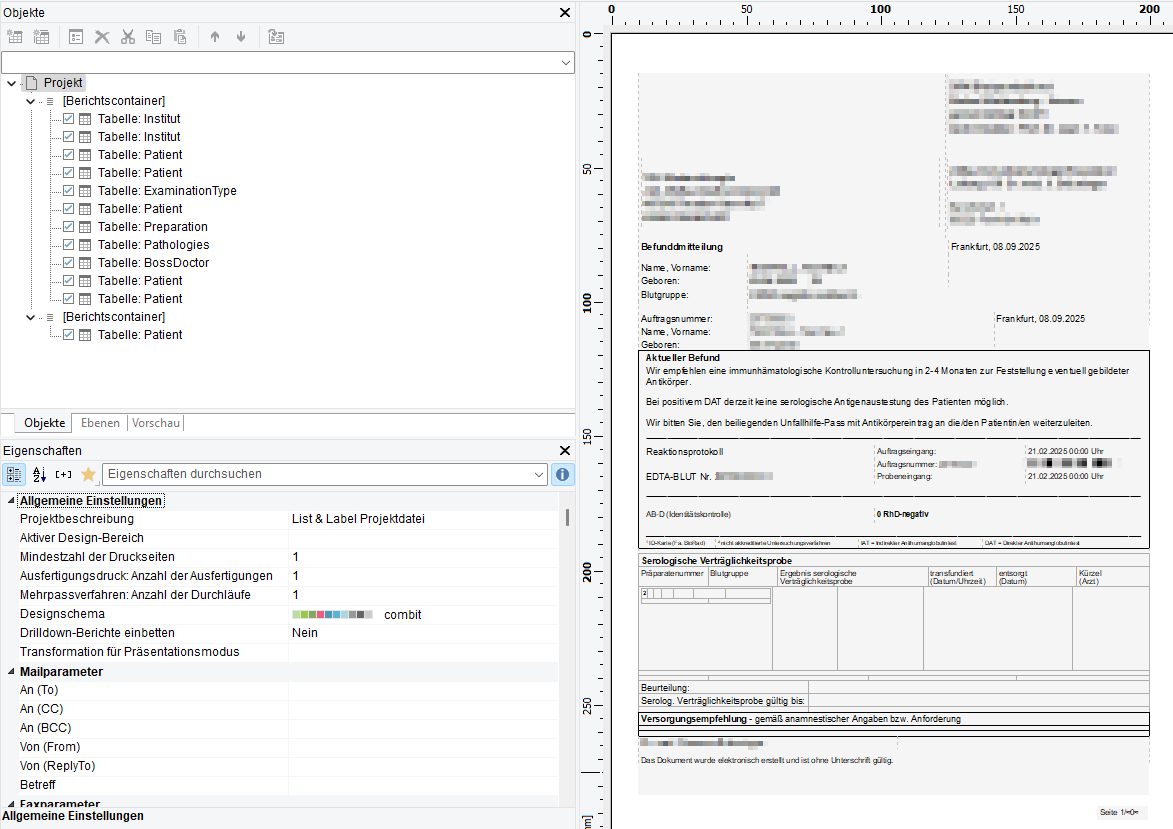Toggle the Tabelle: BossDoctor checkbox
Viewport: 1173px width, 829px height.
pyautogui.click(x=69, y=263)
